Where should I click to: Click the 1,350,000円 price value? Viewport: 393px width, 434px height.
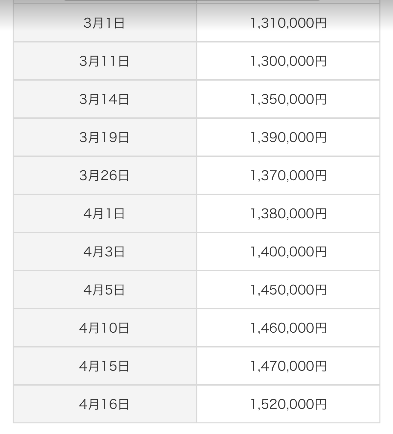tap(288, 99)
